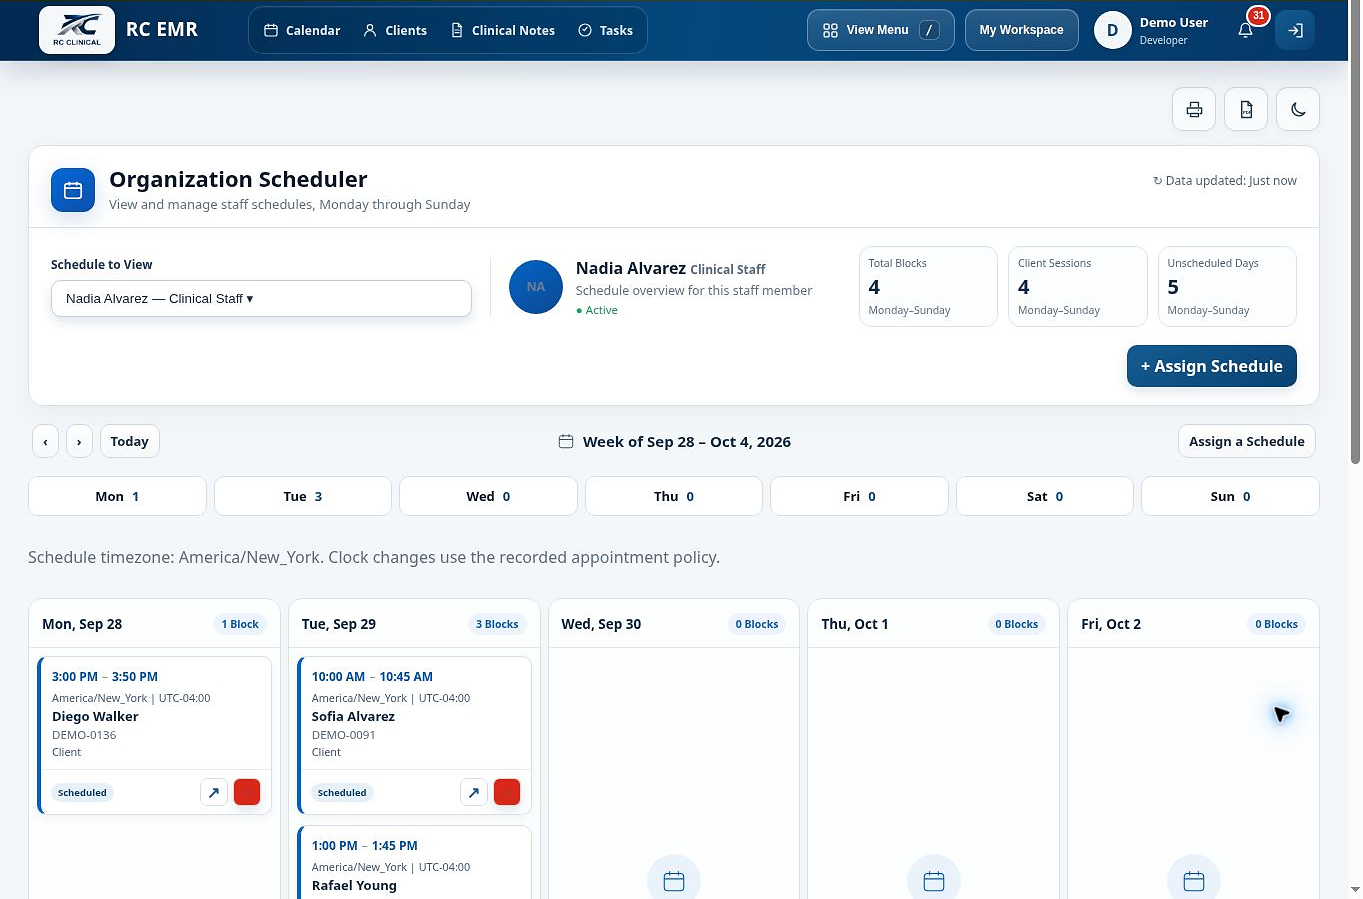Open the Tasks menu item
Viewport: 1363px width, 899px height.
tap(606, 30)
